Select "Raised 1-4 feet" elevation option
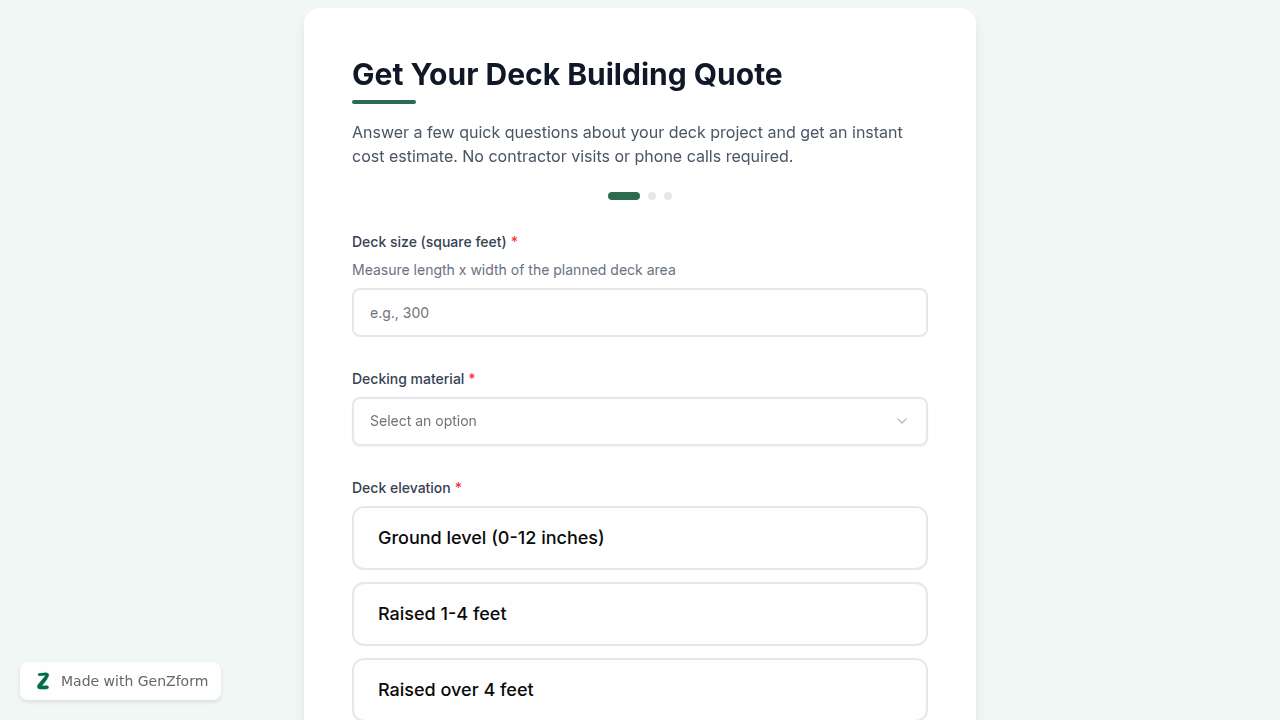Viewport: 1280px width, 720px height. [640, 614]
